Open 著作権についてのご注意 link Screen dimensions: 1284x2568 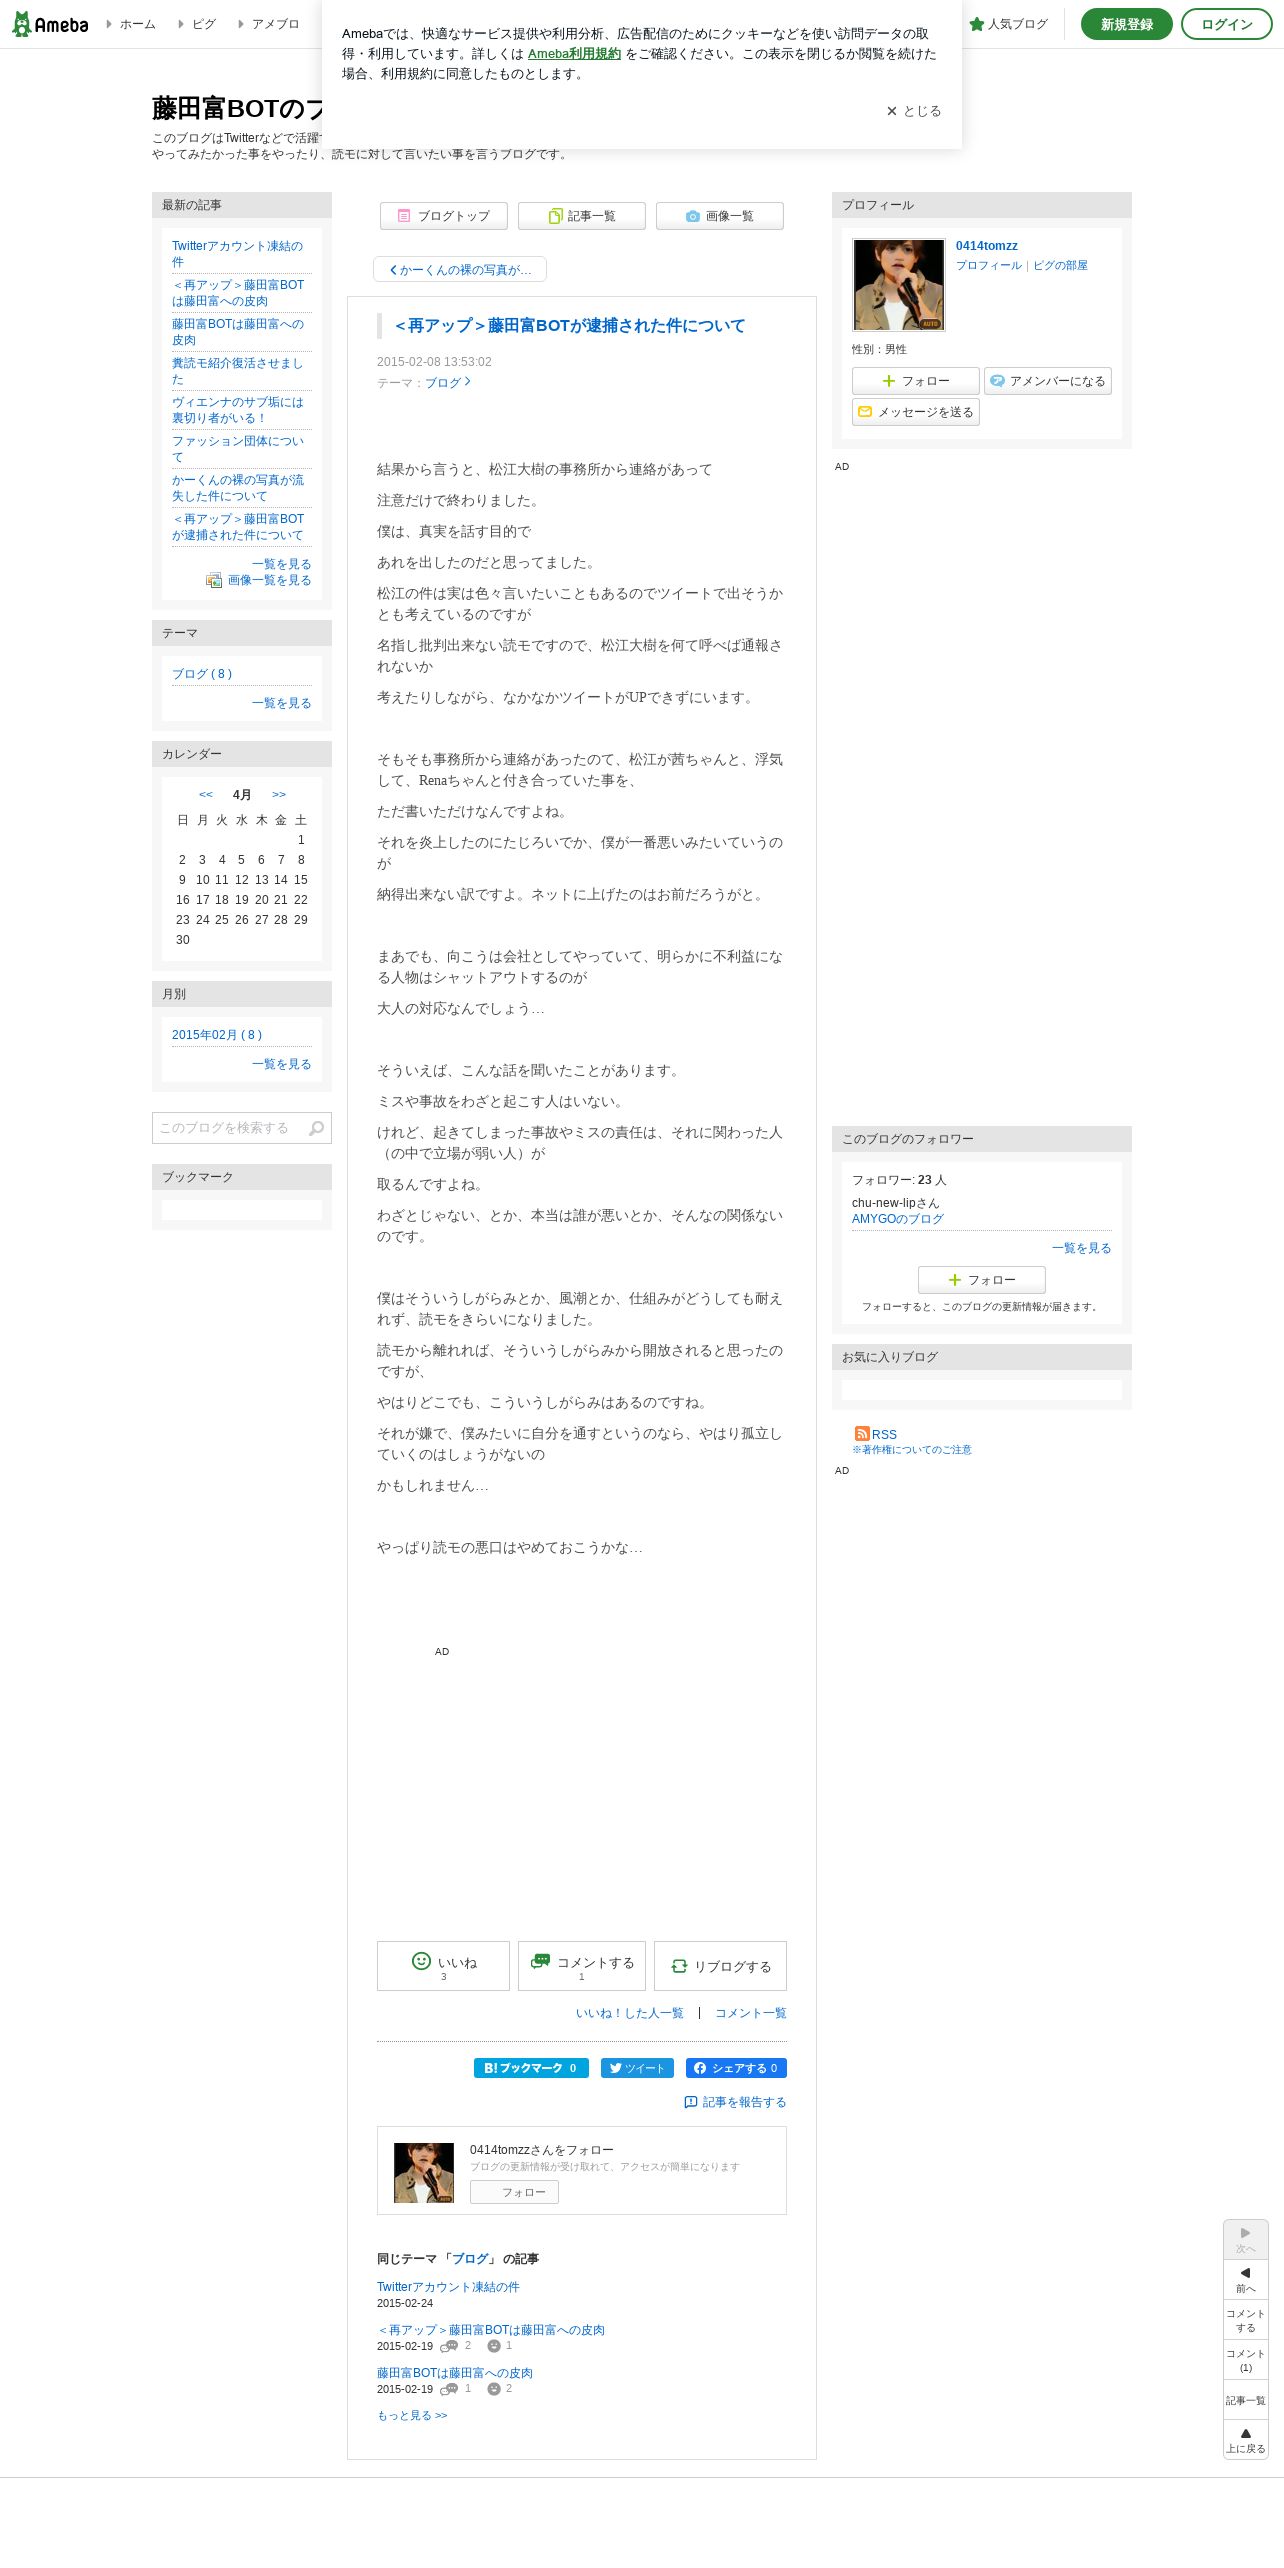pos(912,1450)
